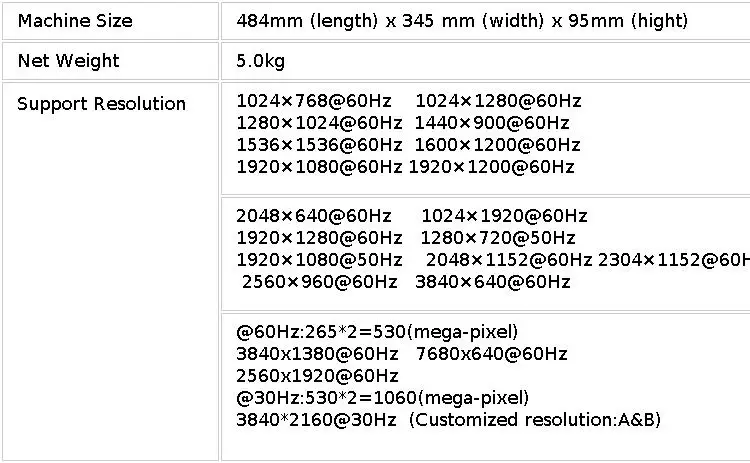
Task: Click the 3840×640@60Hz entry
Action: (x=493, y=282)
